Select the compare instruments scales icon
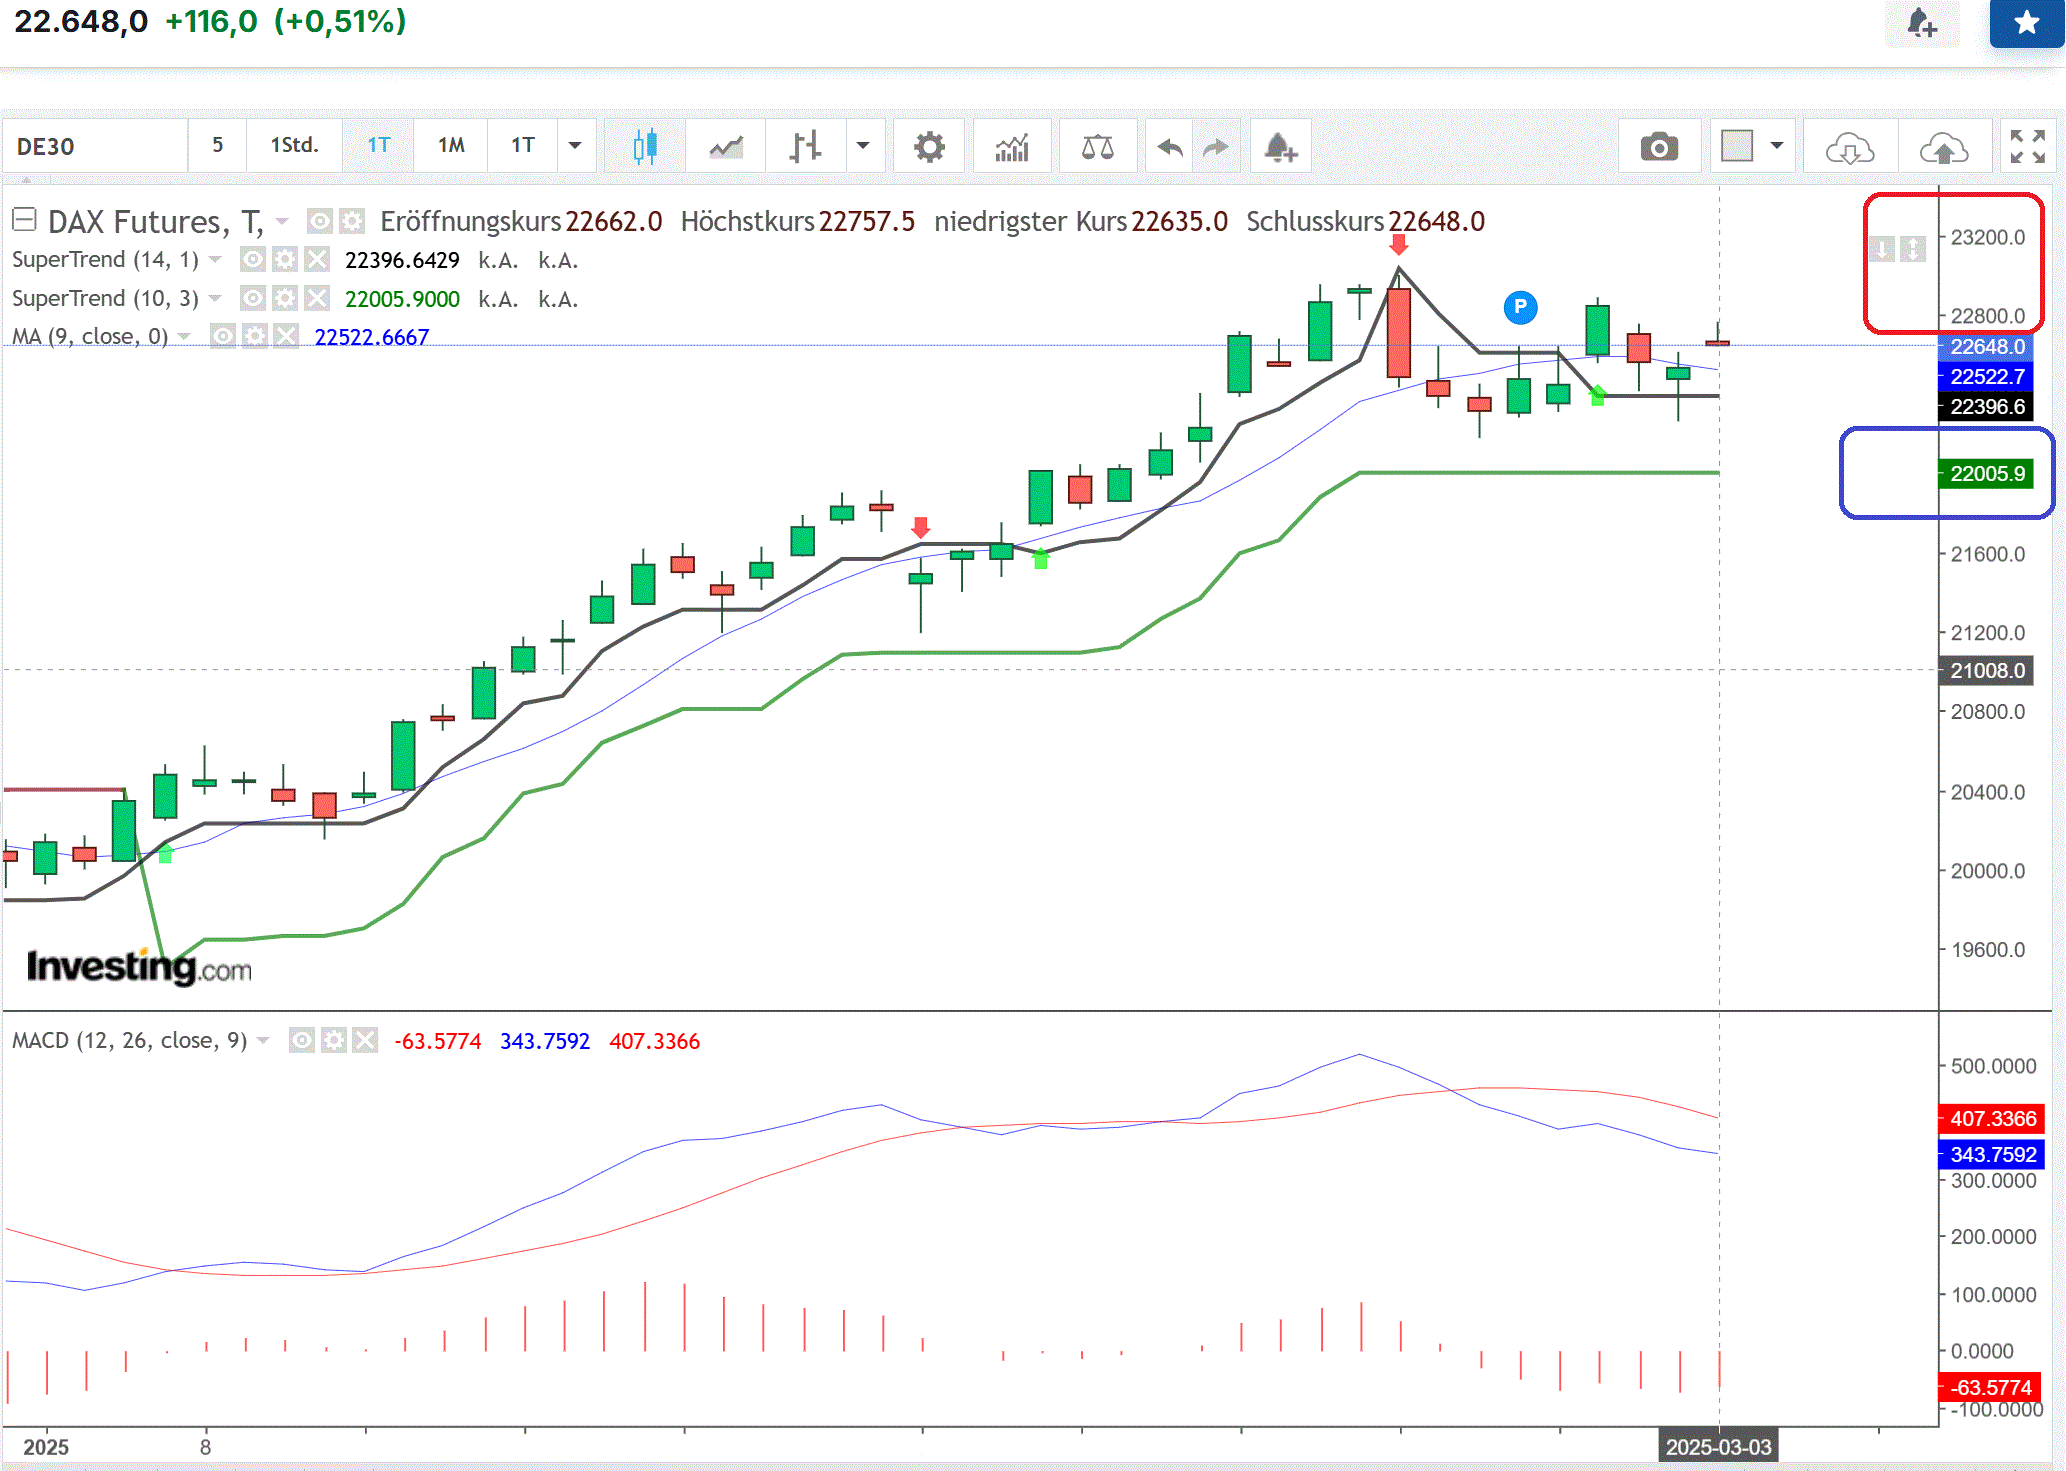The height and width of the screenshot is (1471, 2066). tap(1097, 146)
